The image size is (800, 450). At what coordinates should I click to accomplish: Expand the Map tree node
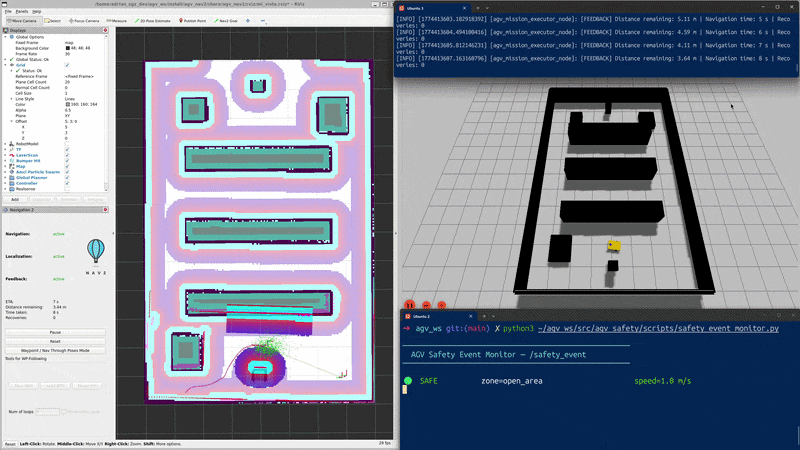tap(6, 166)
